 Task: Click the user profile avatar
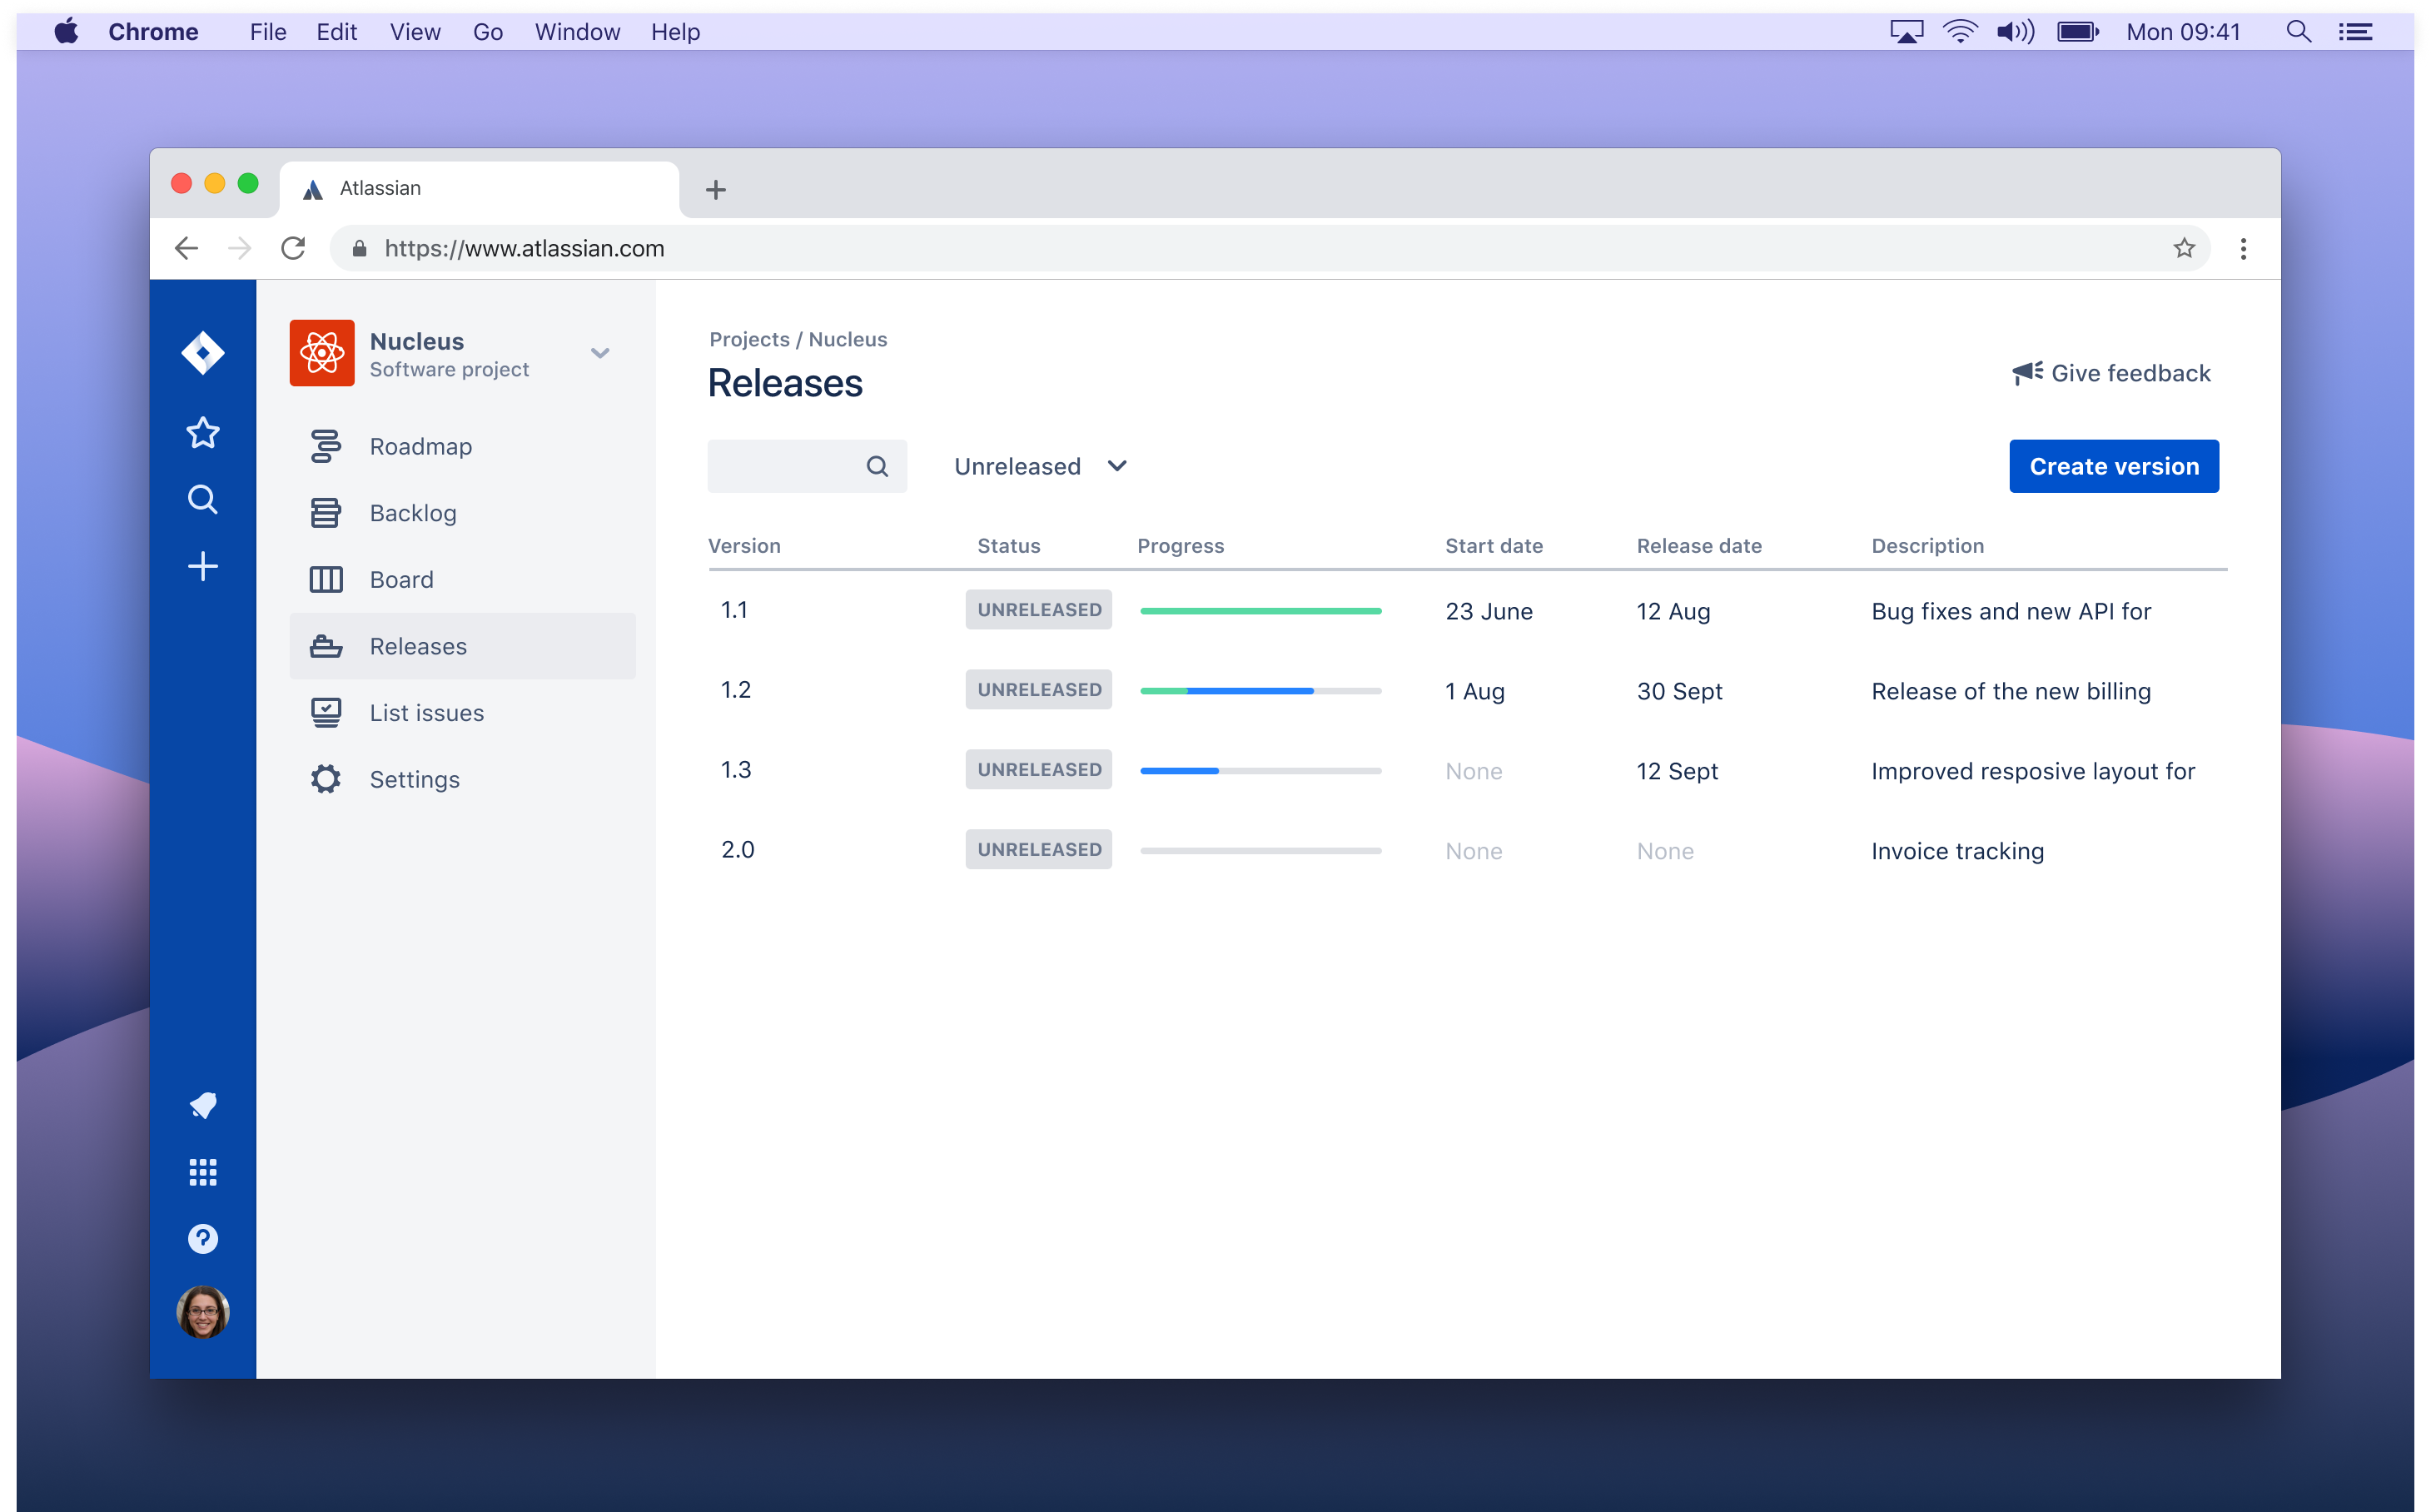tap(203, 1312)
